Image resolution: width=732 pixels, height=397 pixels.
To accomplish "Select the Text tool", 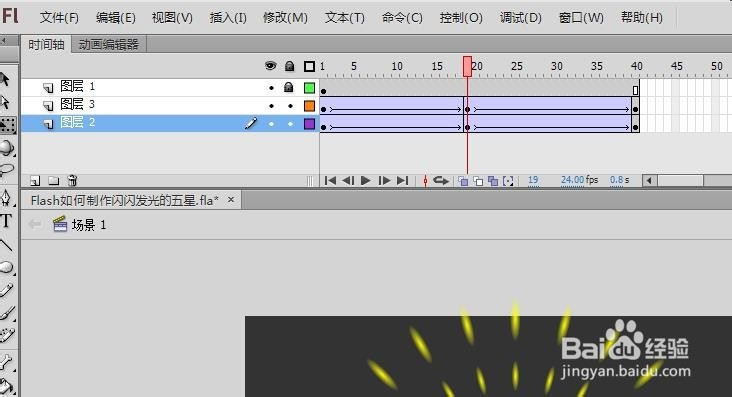I will coord(6,221).
